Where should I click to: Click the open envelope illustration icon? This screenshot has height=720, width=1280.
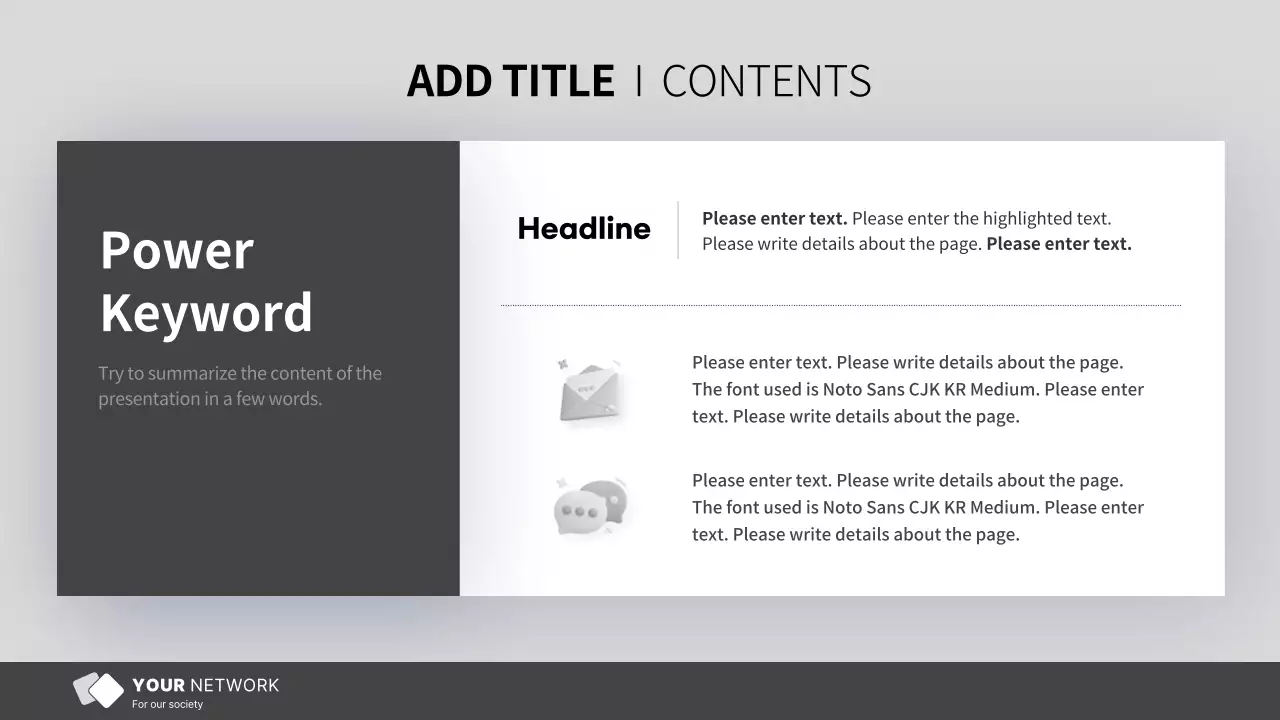click(x=590, y=392)
